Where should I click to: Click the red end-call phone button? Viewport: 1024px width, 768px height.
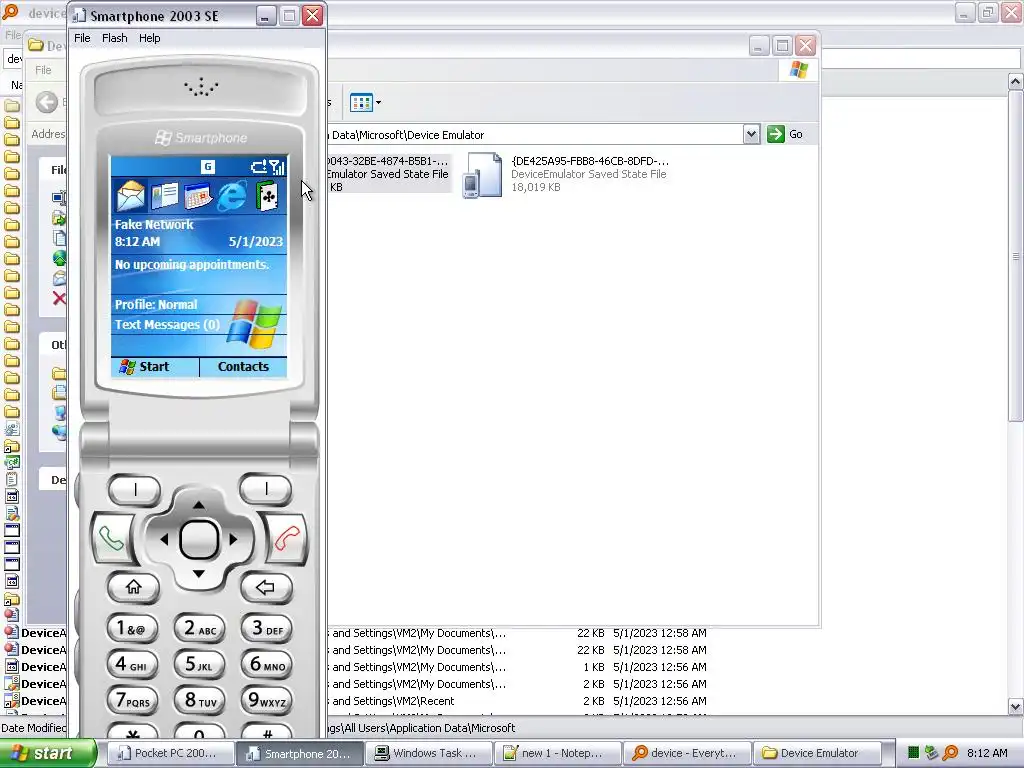pyautogui.click(x=286, y=539)
